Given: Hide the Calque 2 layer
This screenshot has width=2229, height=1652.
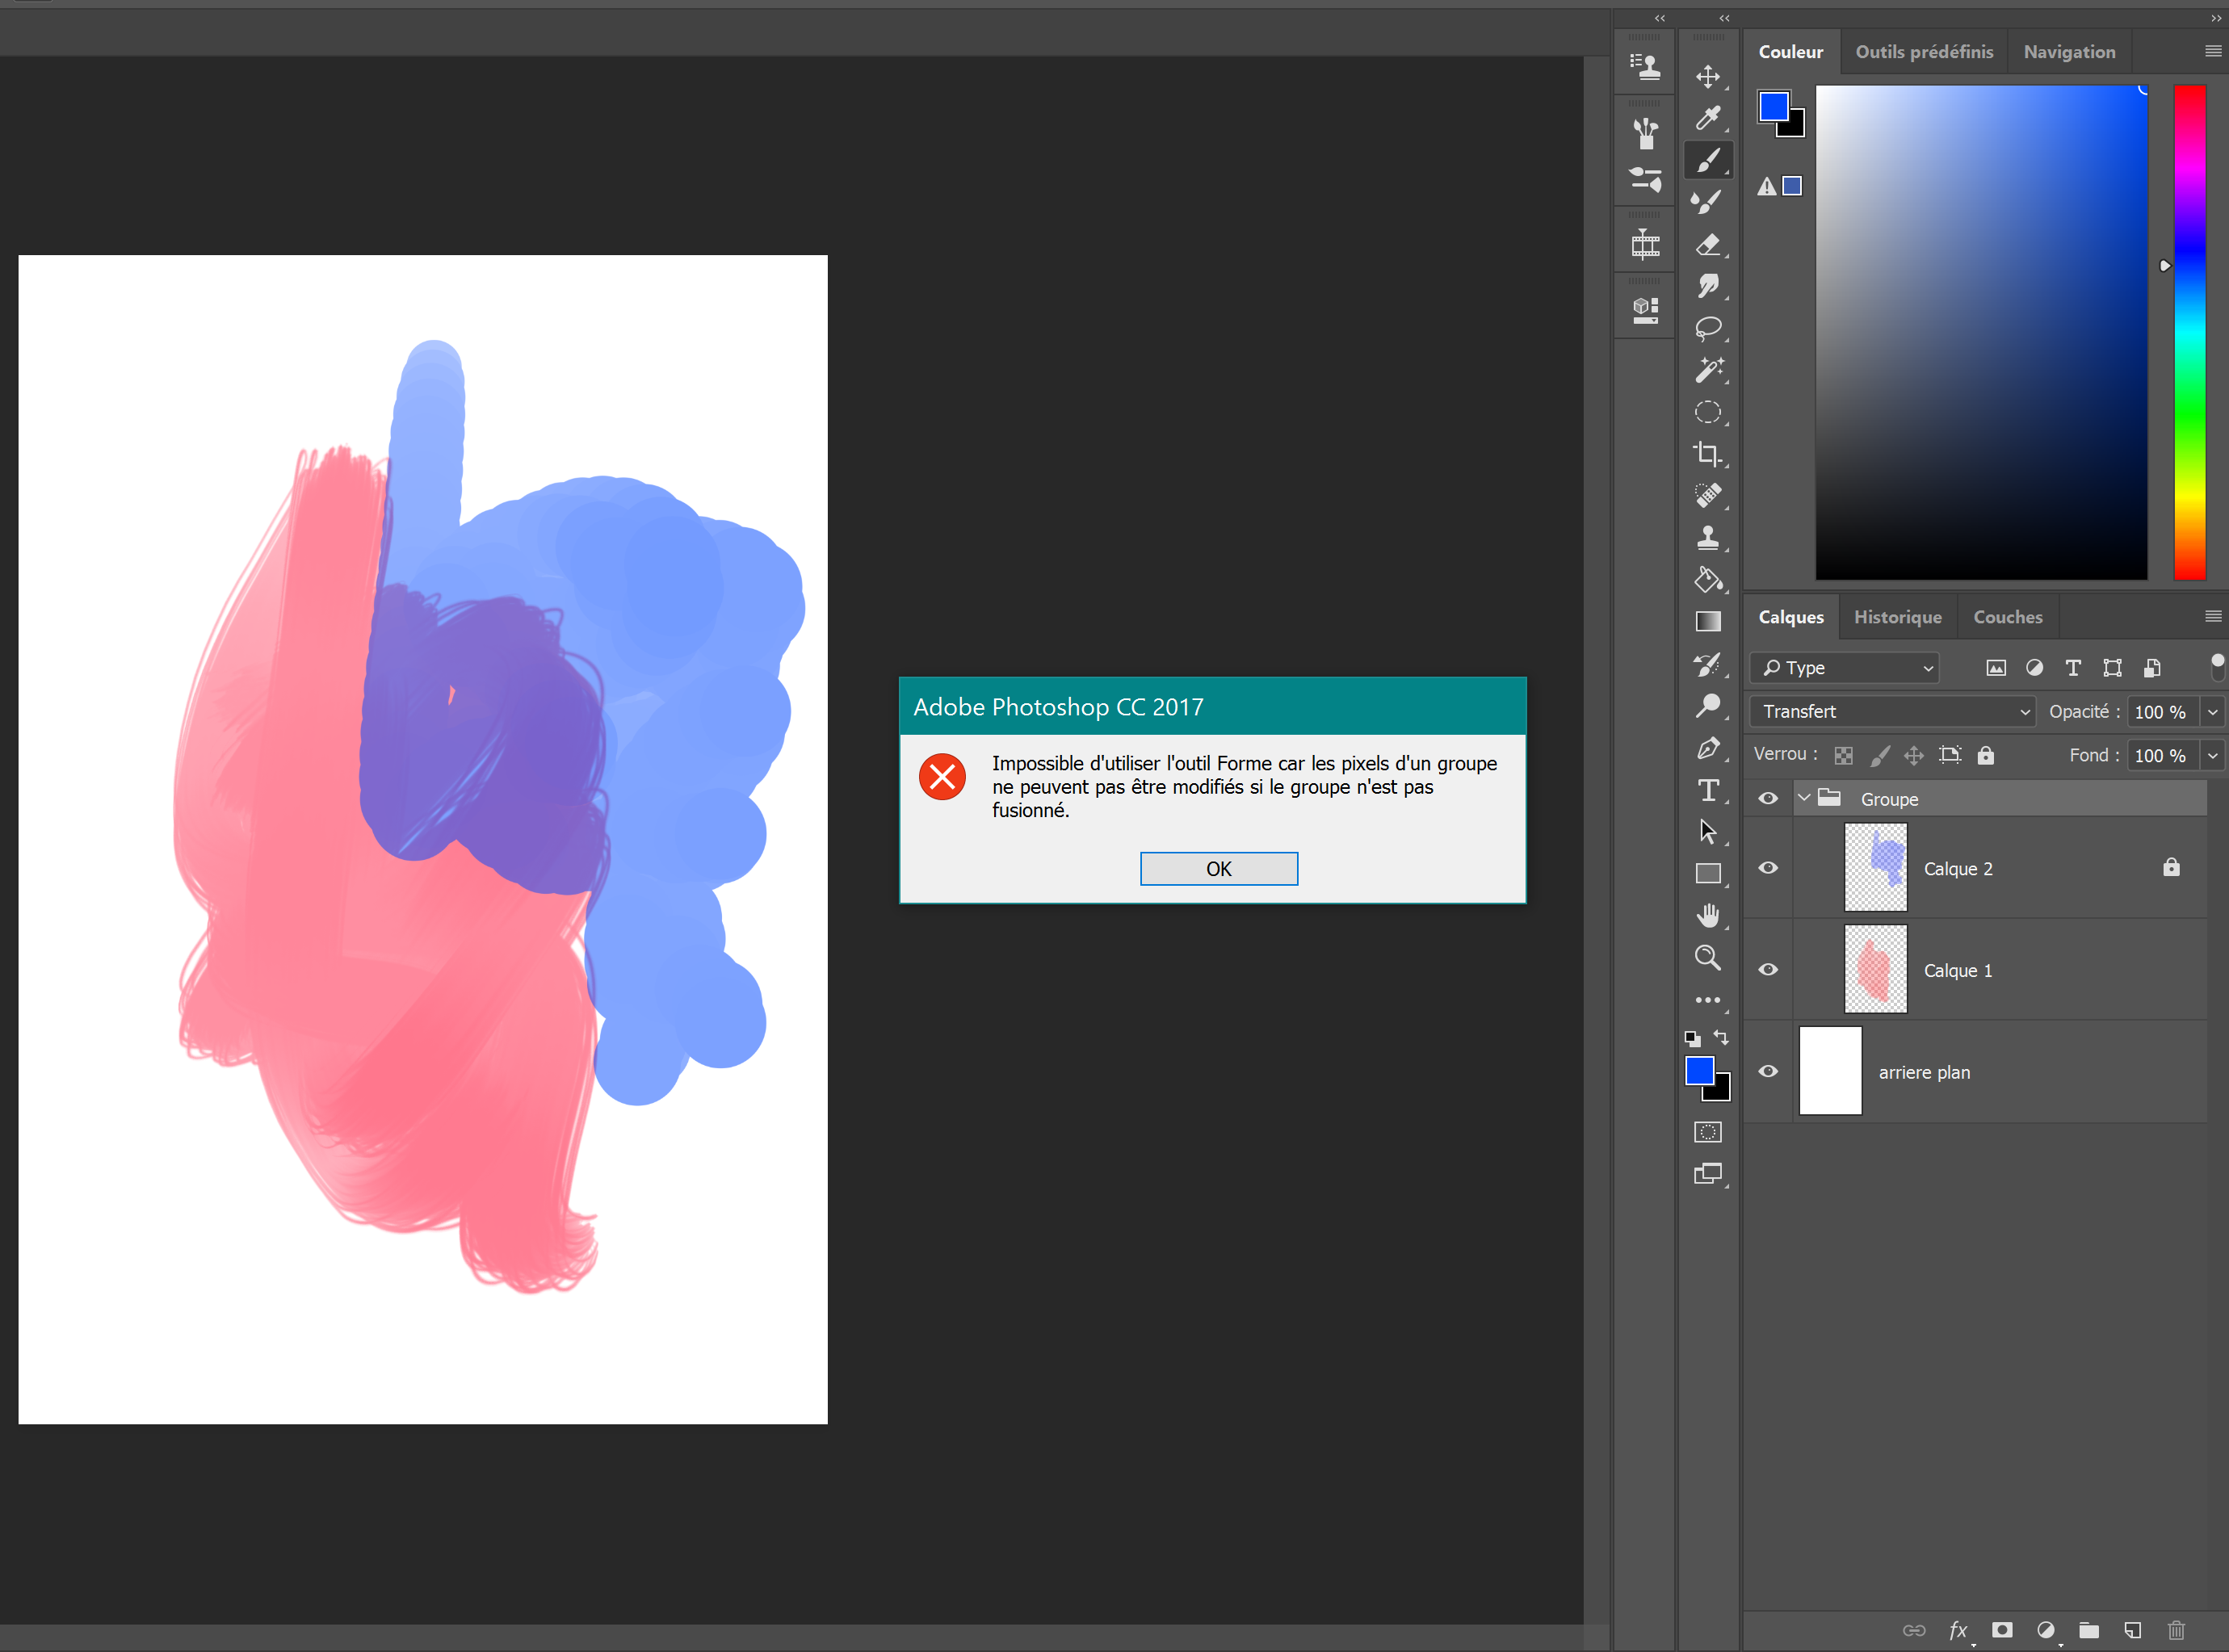Looking at the screenshot, I should tap(1768, 867).
